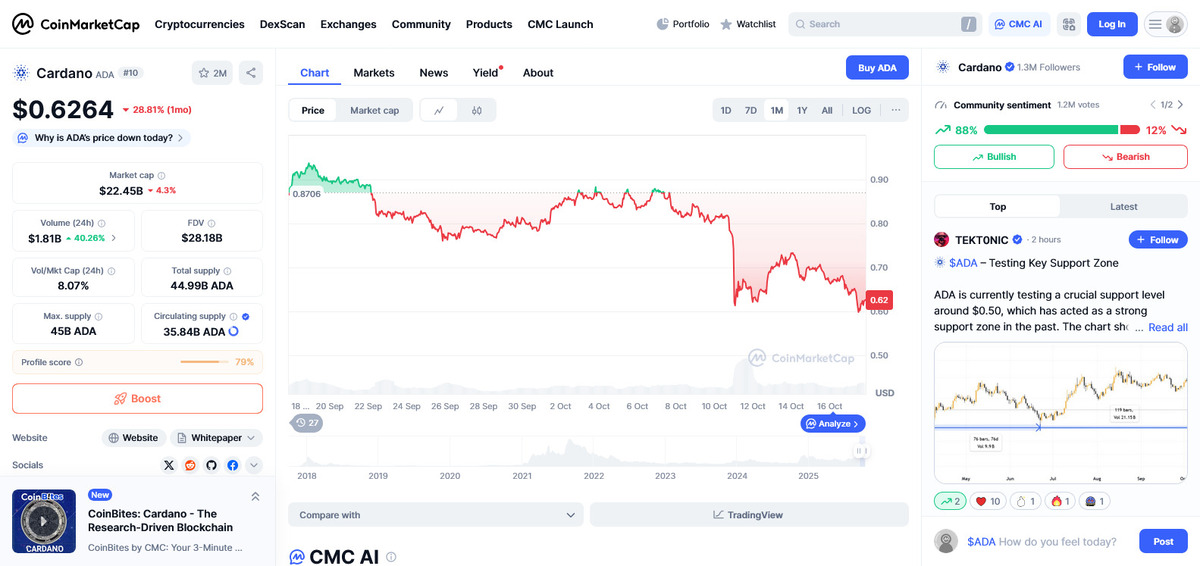The width and height of the screenshot is (1200, 566).
Task: Click the share icon next to Cardano
Action: pos(250,73)
